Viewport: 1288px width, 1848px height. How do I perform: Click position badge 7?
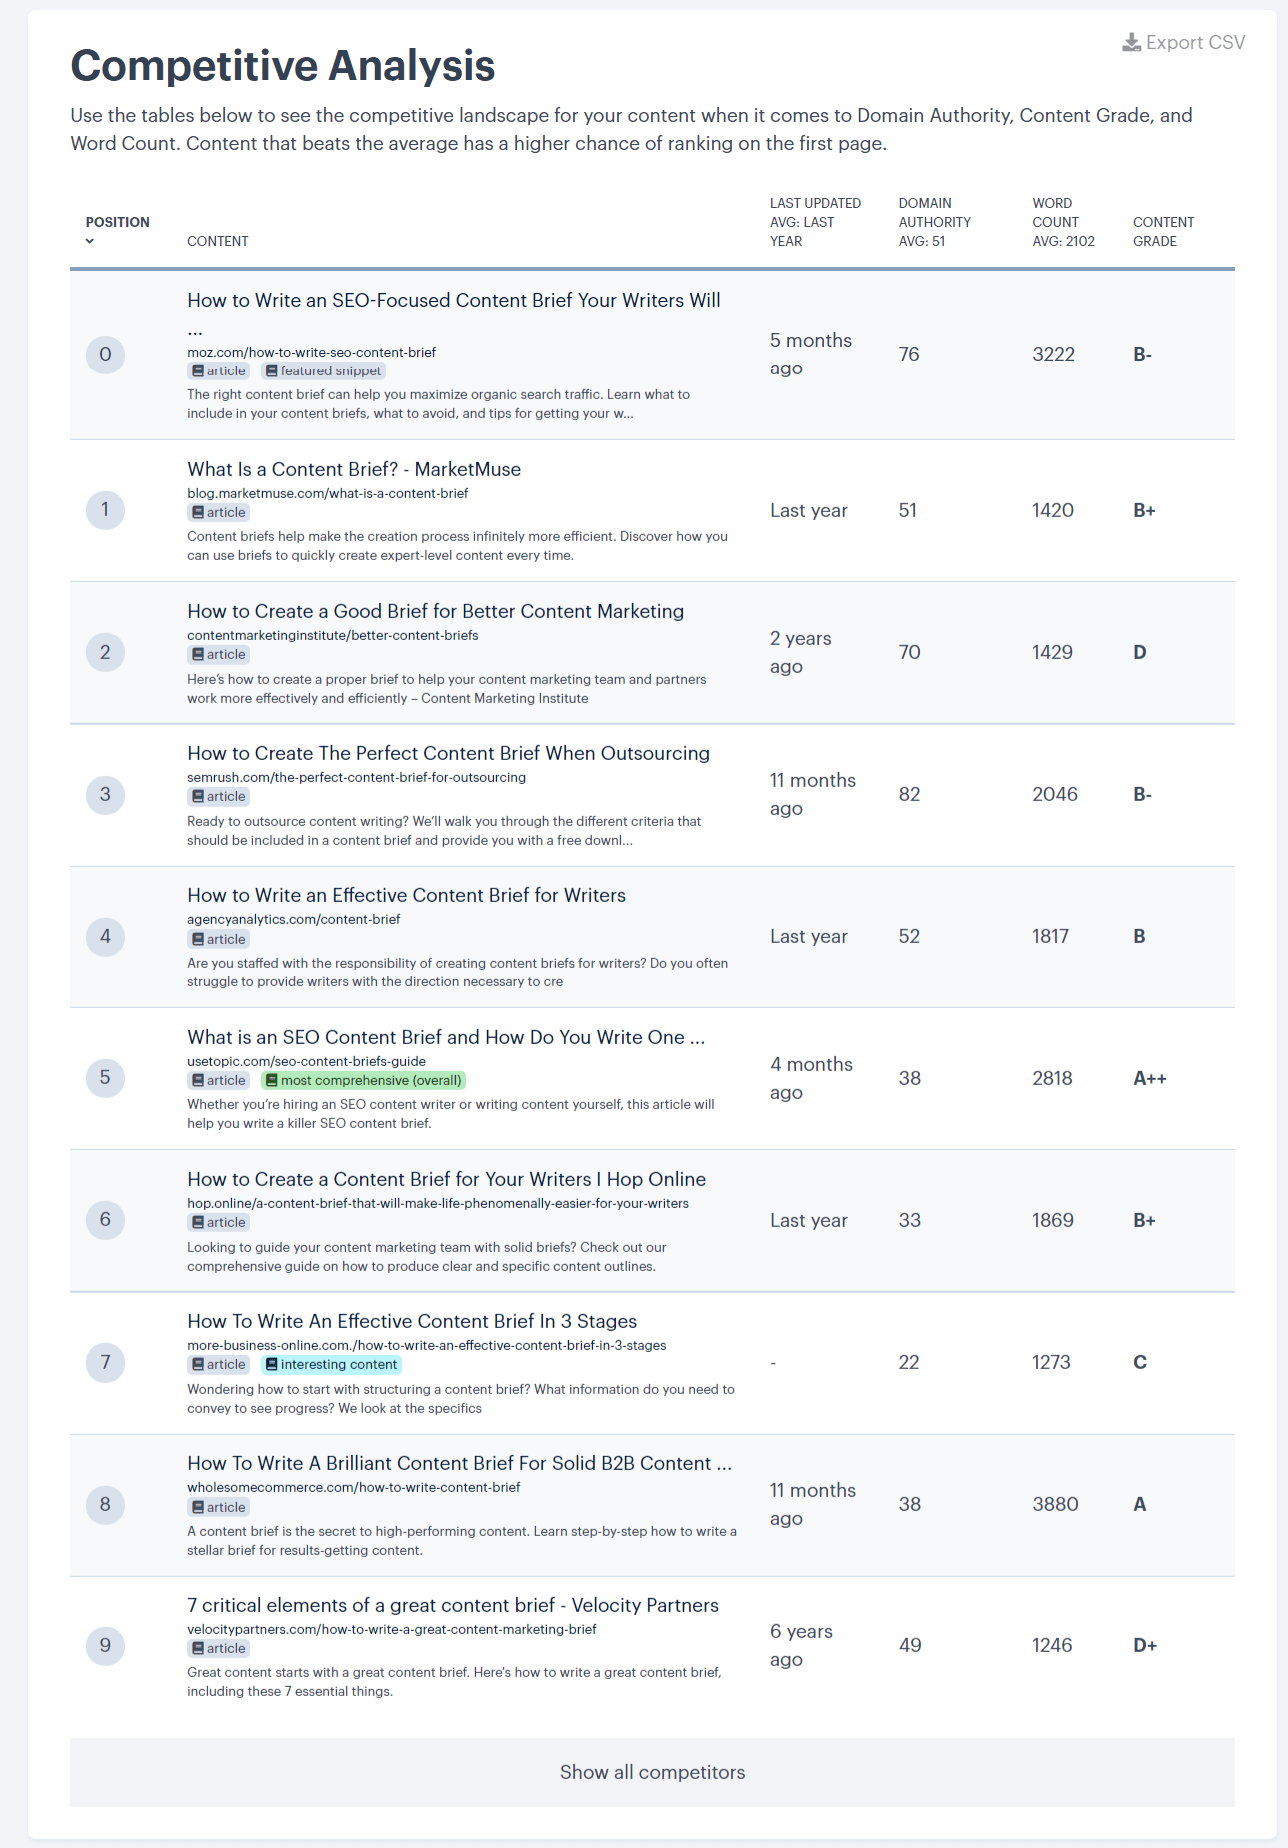(105, 1362)
